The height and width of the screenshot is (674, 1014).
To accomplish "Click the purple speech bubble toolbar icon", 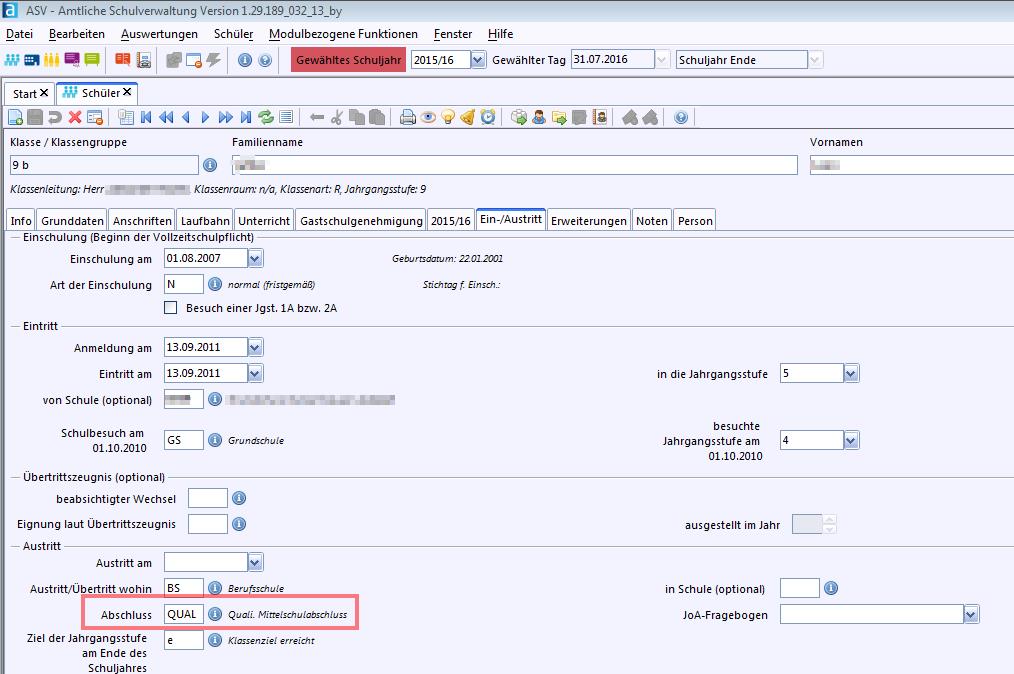I will 72,60.
